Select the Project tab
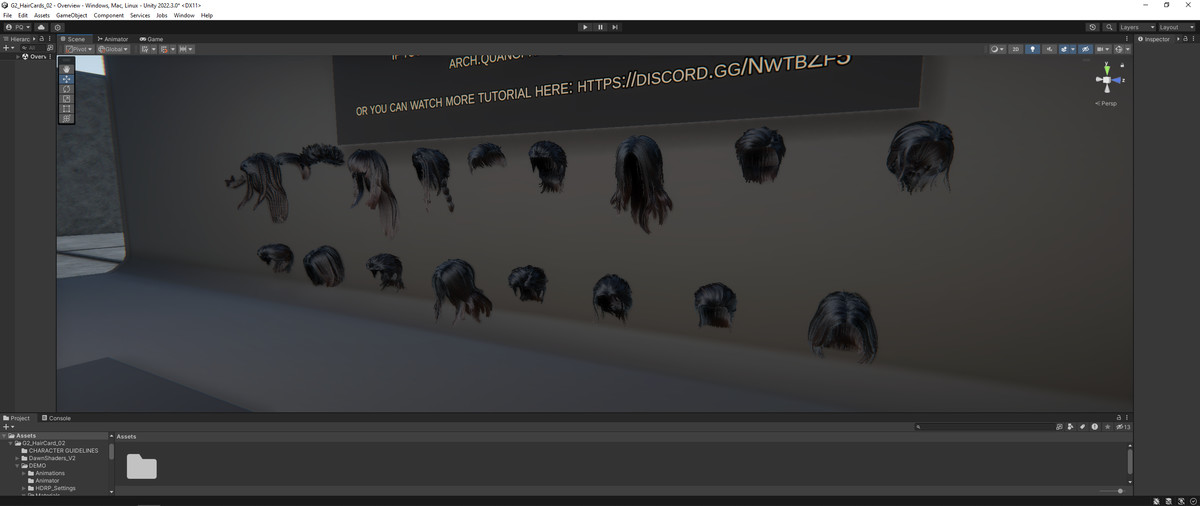The image size is (1200, 506). 17,418
